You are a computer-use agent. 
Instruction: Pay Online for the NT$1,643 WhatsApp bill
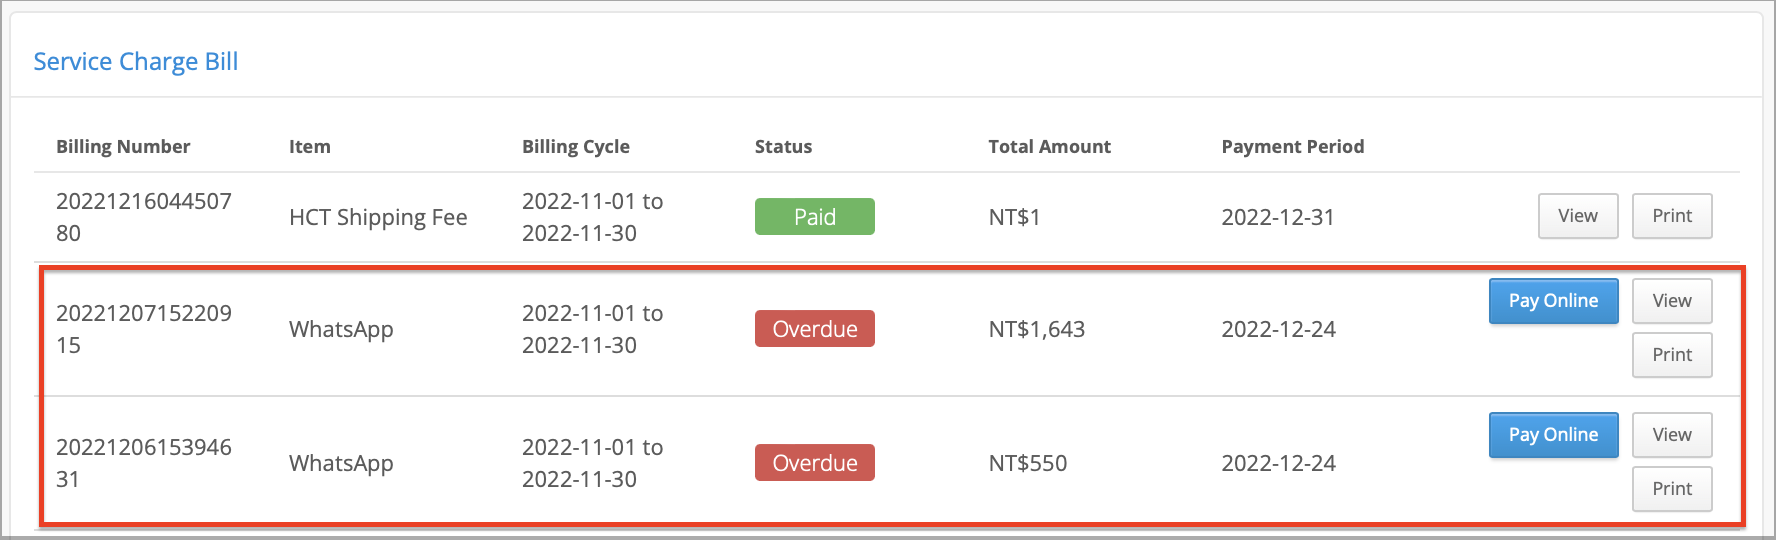(x=1553, y=301)
